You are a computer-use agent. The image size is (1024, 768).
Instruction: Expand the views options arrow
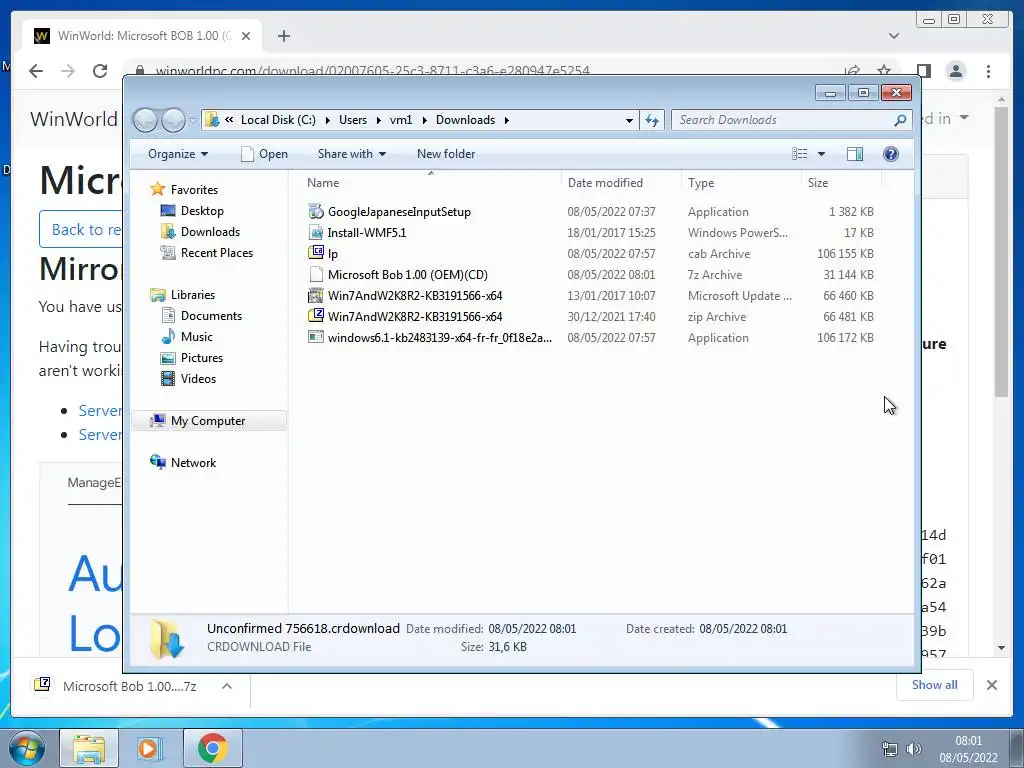(x=821, y=154)
